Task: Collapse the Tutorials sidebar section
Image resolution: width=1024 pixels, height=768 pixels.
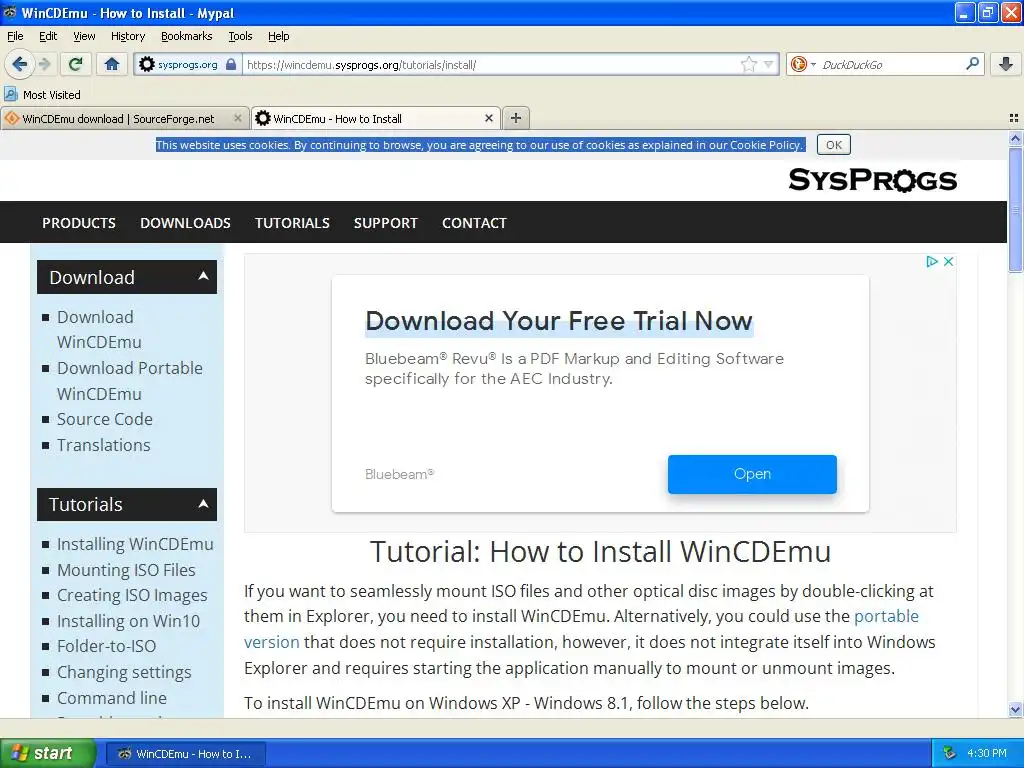Action: 203,504
